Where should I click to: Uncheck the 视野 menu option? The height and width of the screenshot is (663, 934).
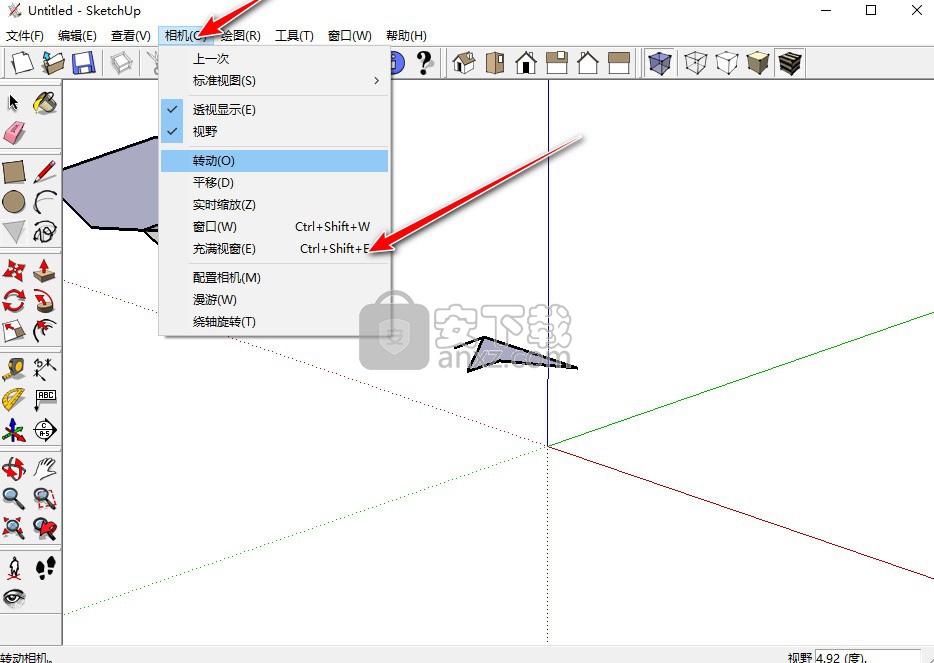(x=275, y=132)
